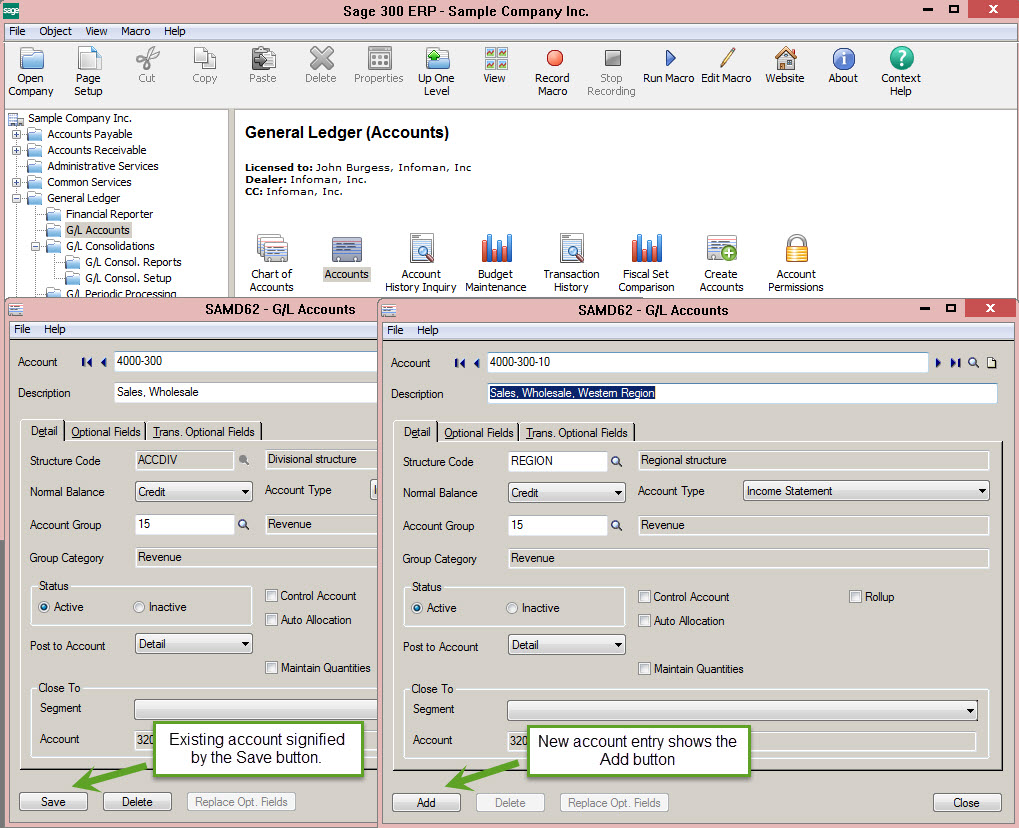1019x828 pixels.
Task: Click the View toolbar icon
Action: [495, 58]
